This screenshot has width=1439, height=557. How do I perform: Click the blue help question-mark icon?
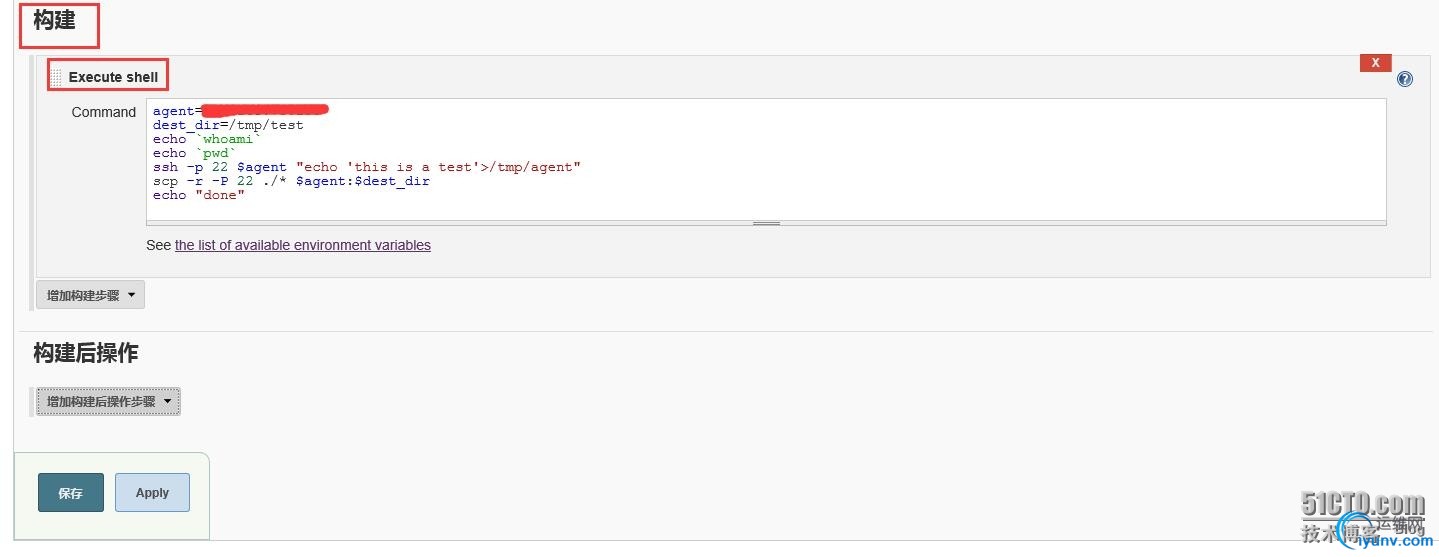coord(1405,79)
